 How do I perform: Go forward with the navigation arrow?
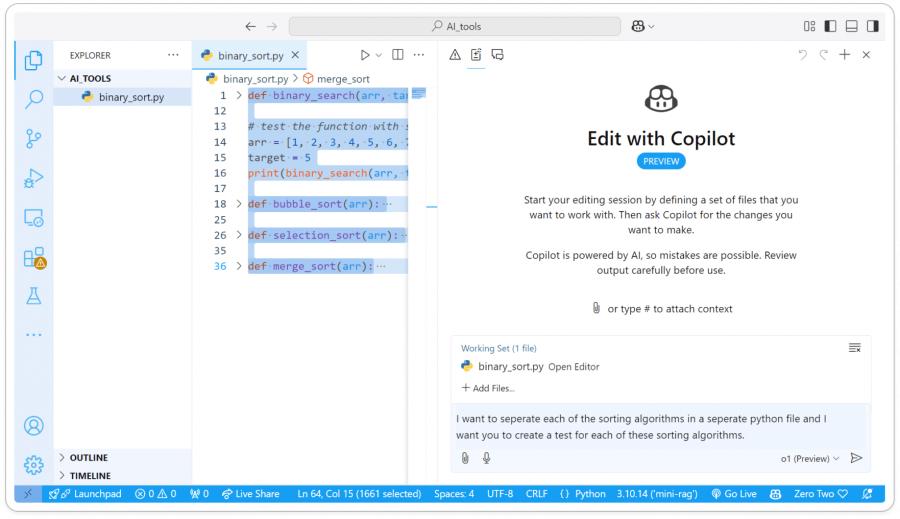pyautogui.click(x=272, y=26)
